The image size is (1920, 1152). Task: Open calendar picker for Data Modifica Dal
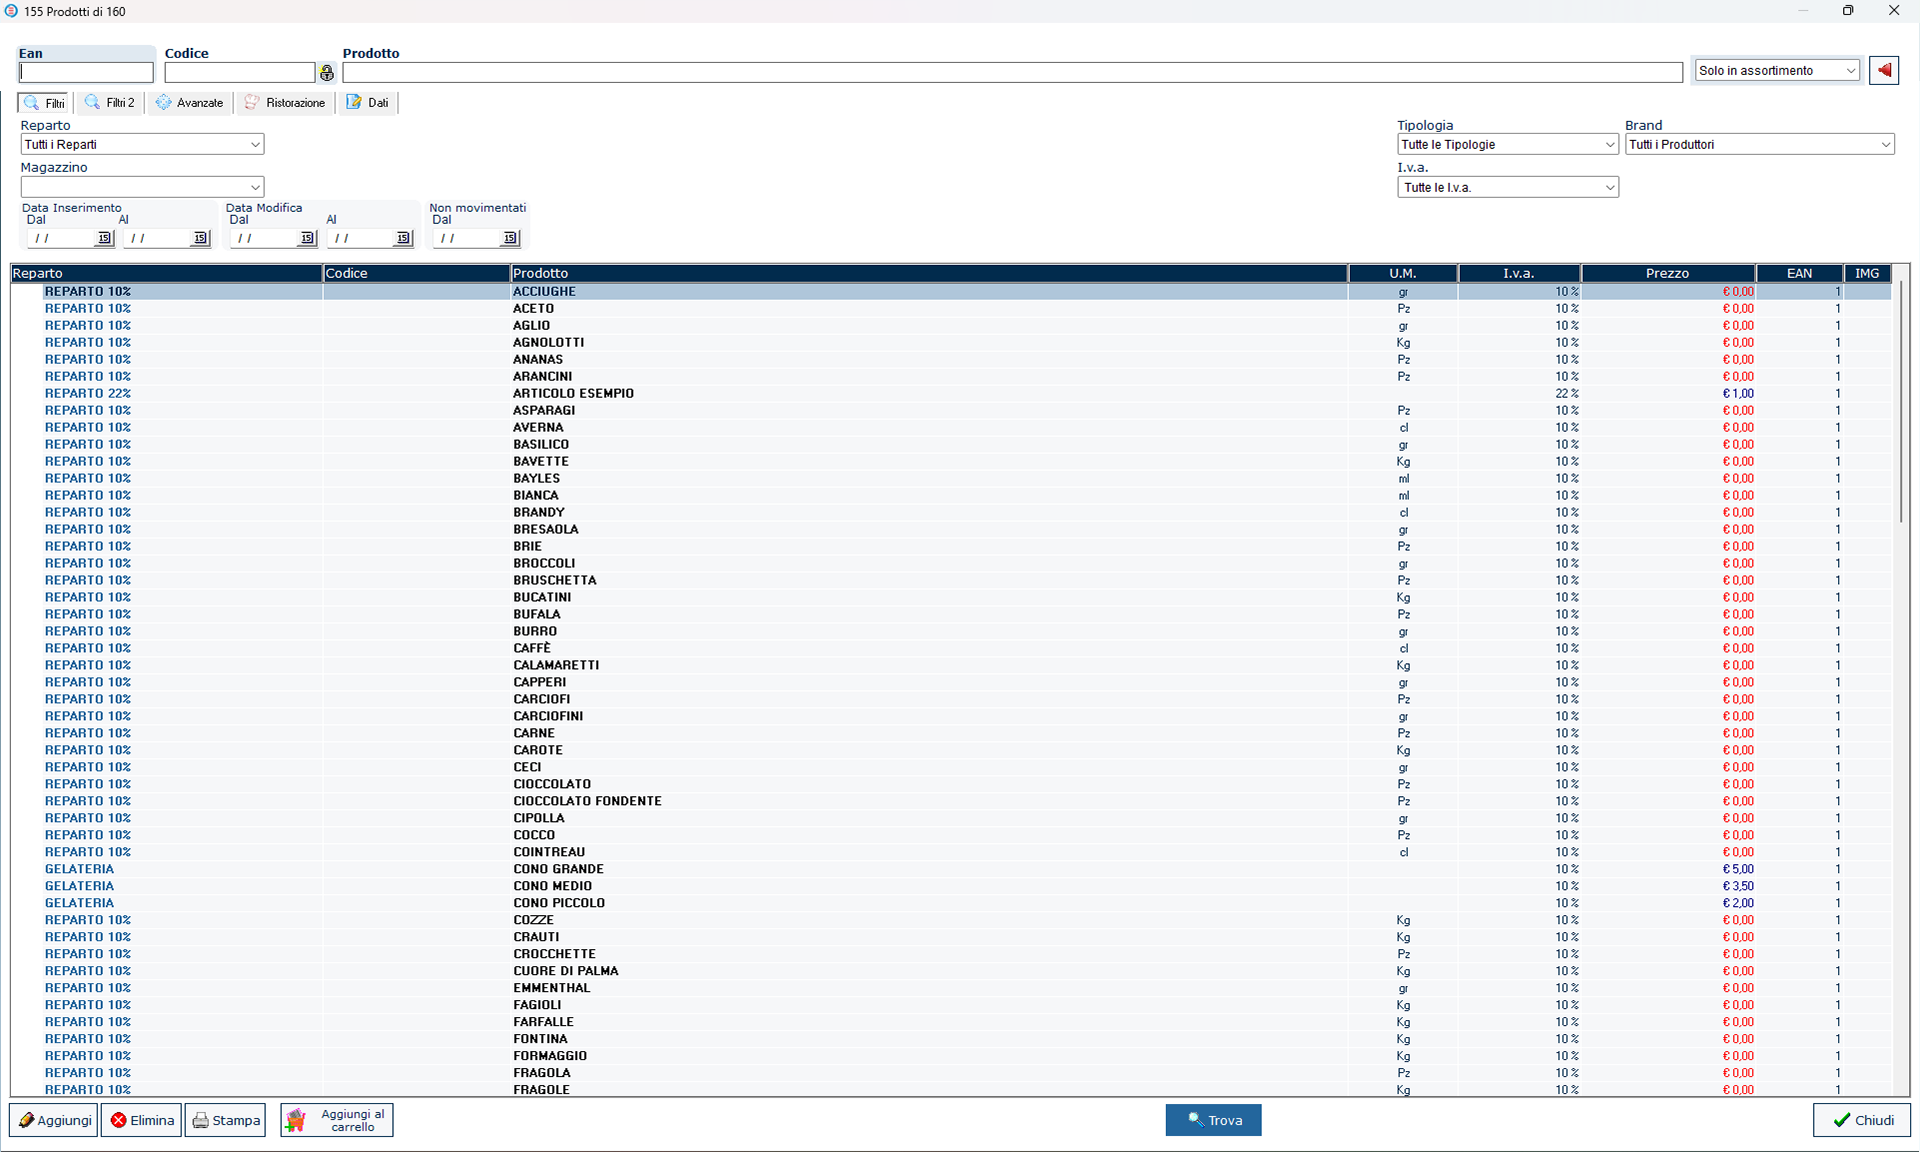tap(307, 238)
